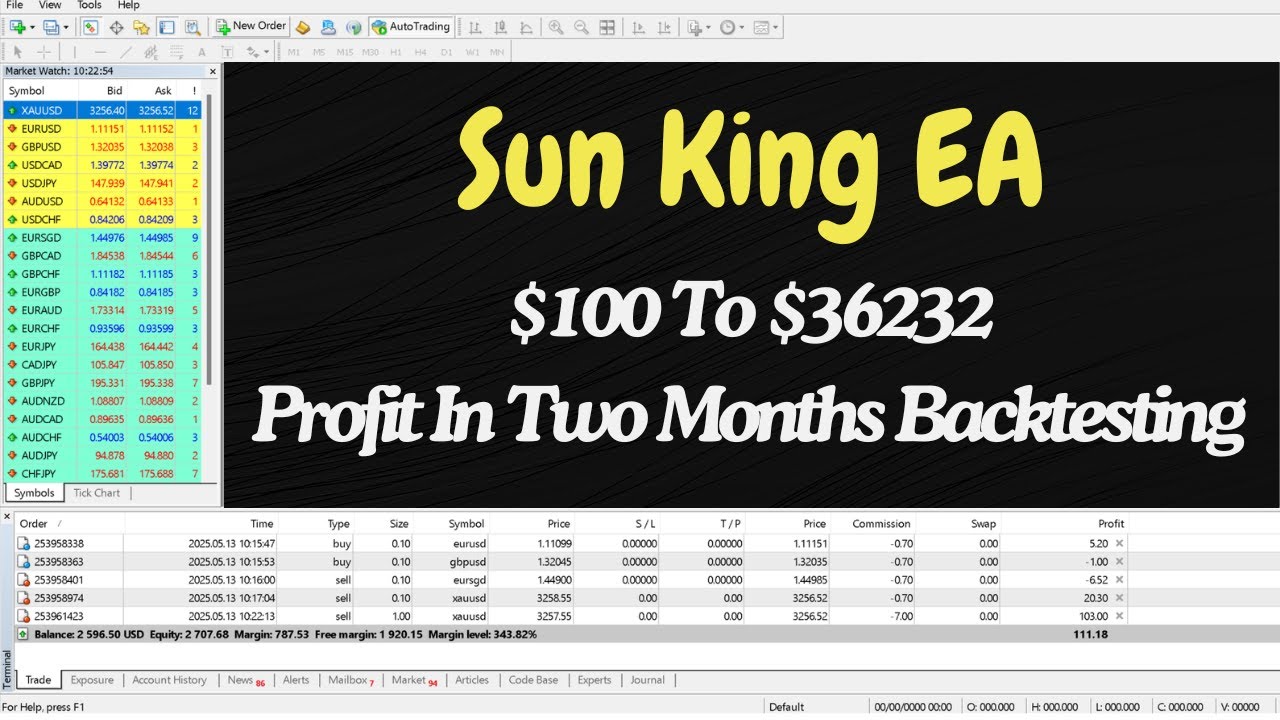Select the equidistant channel tool
This screenshot has width=1280, height=720.
pyautogui.click(x=151, y=51)
